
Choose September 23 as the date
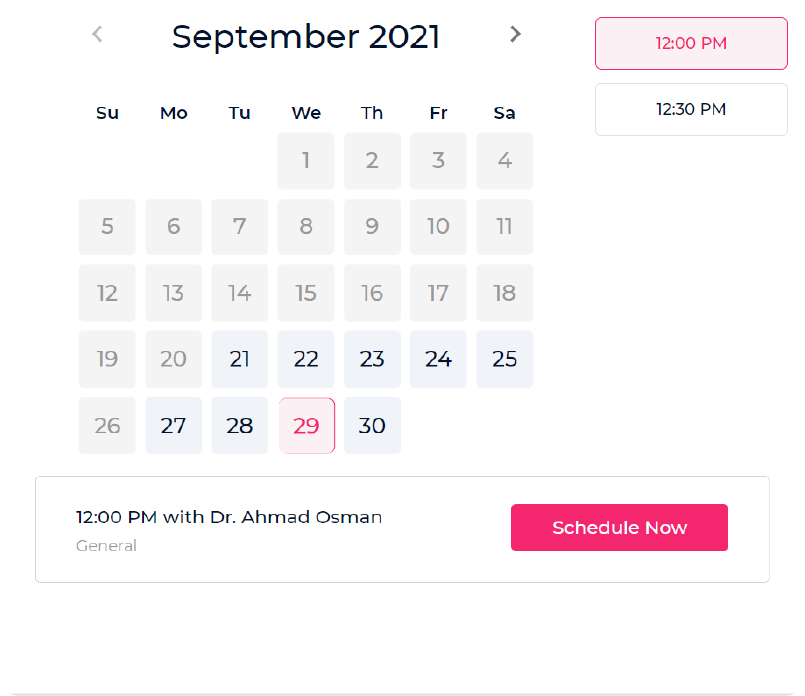[372, 359]
